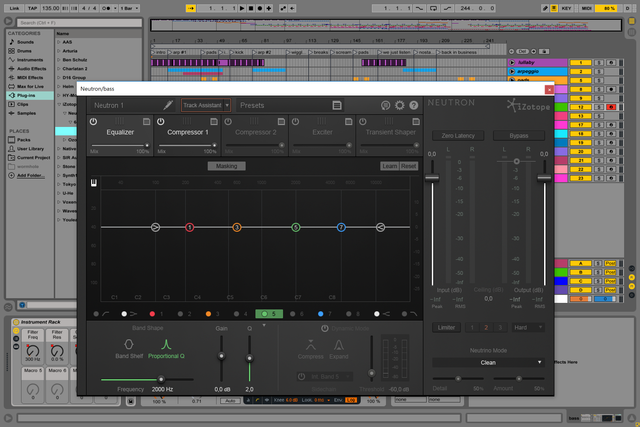Viewport: 640px width, 427px height.
Task: Open Neutron settings gear icon
Action: coord(400,105)
